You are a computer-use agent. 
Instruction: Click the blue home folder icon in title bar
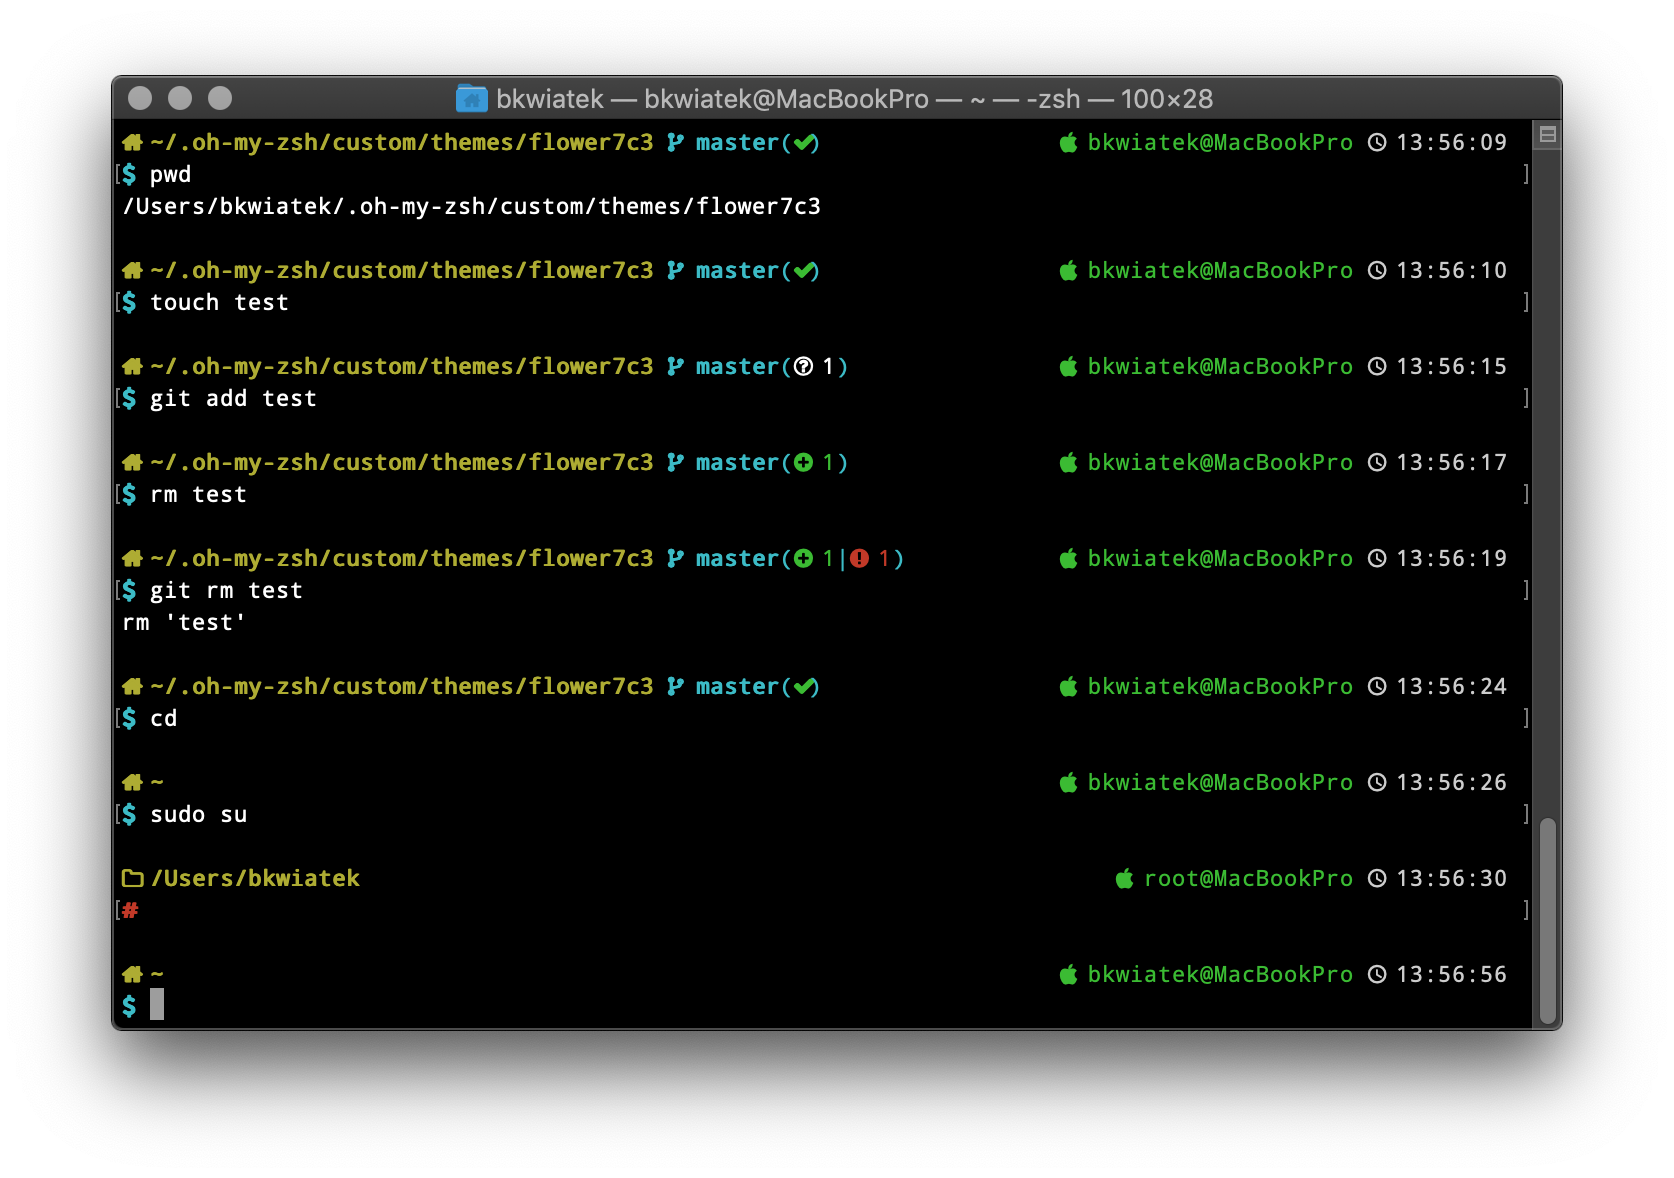[x=471, y=98]
